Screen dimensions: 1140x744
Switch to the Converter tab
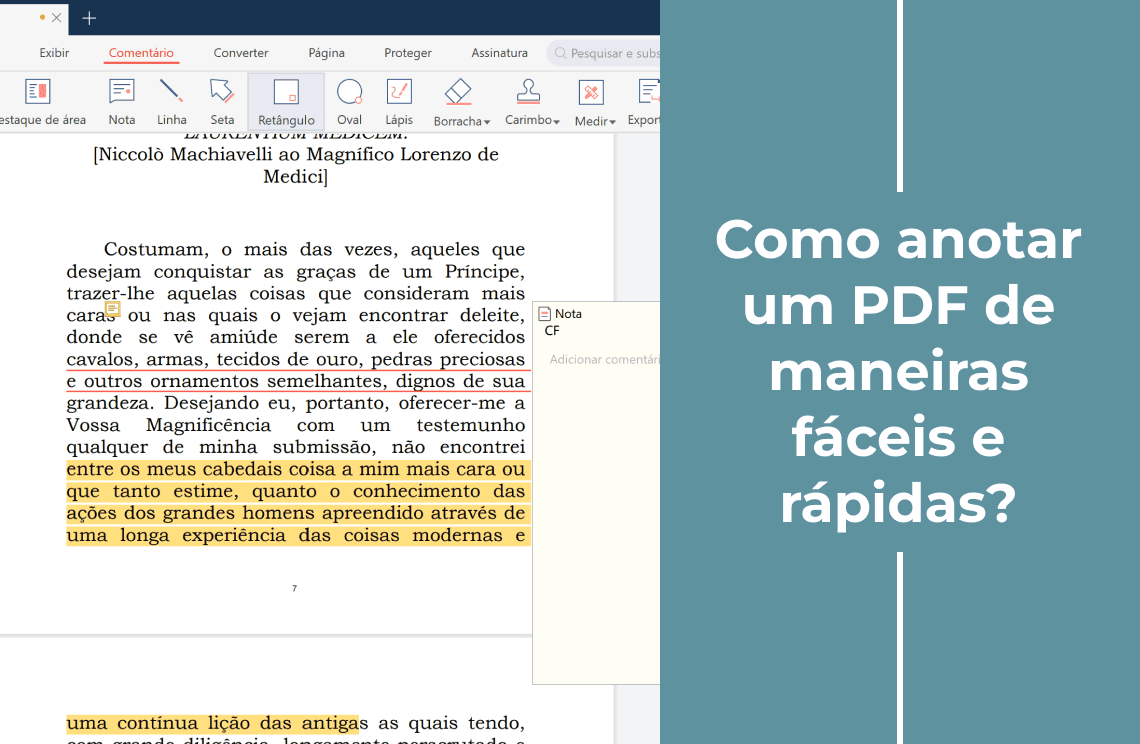click(x=241, y=53)
